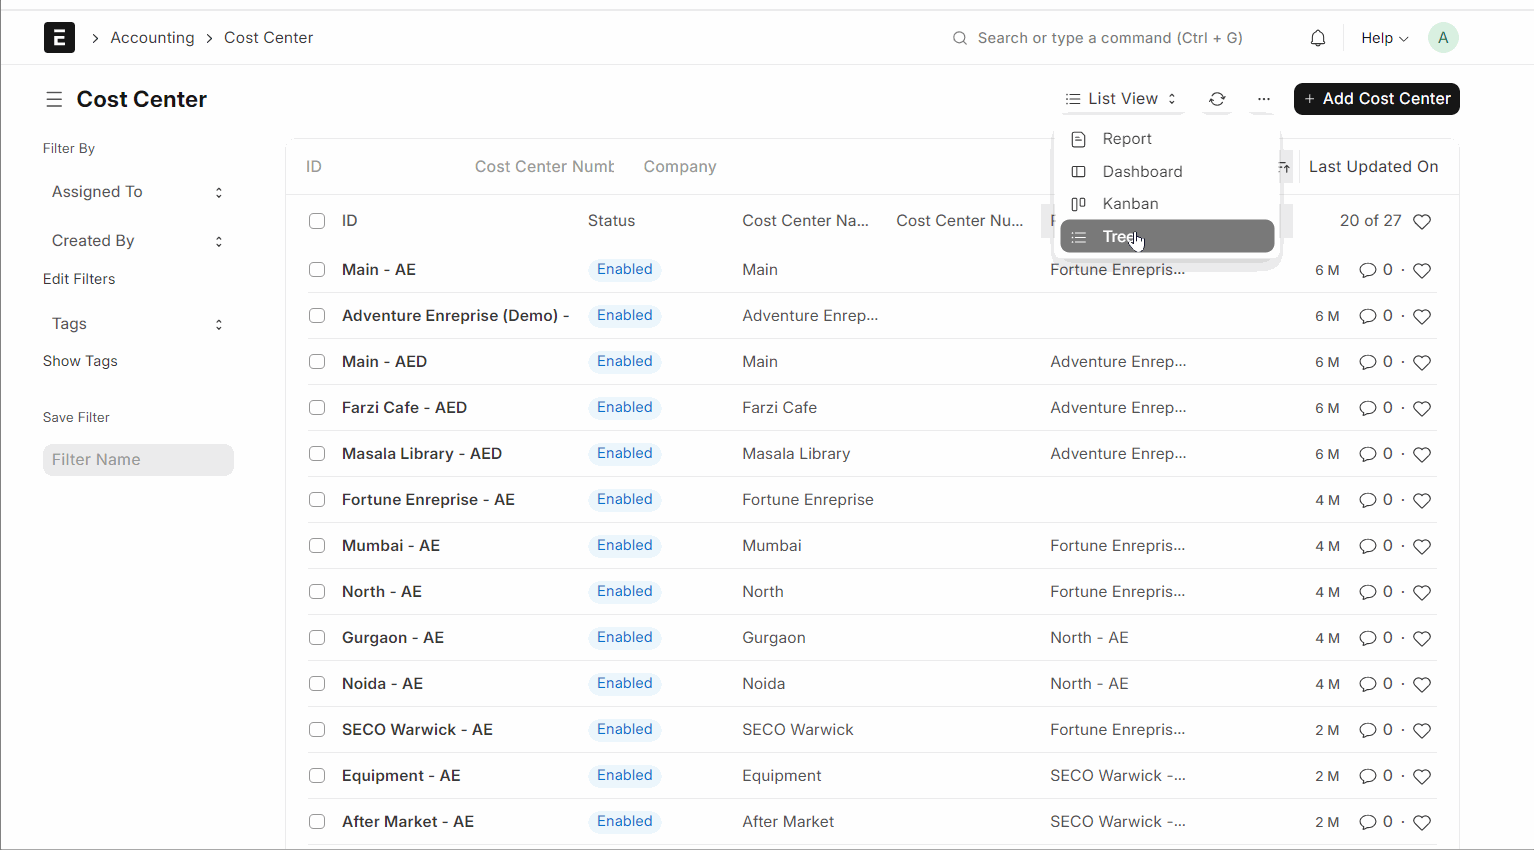Click comment icon on Farzi Cafe row

(x=1367, y=408)
